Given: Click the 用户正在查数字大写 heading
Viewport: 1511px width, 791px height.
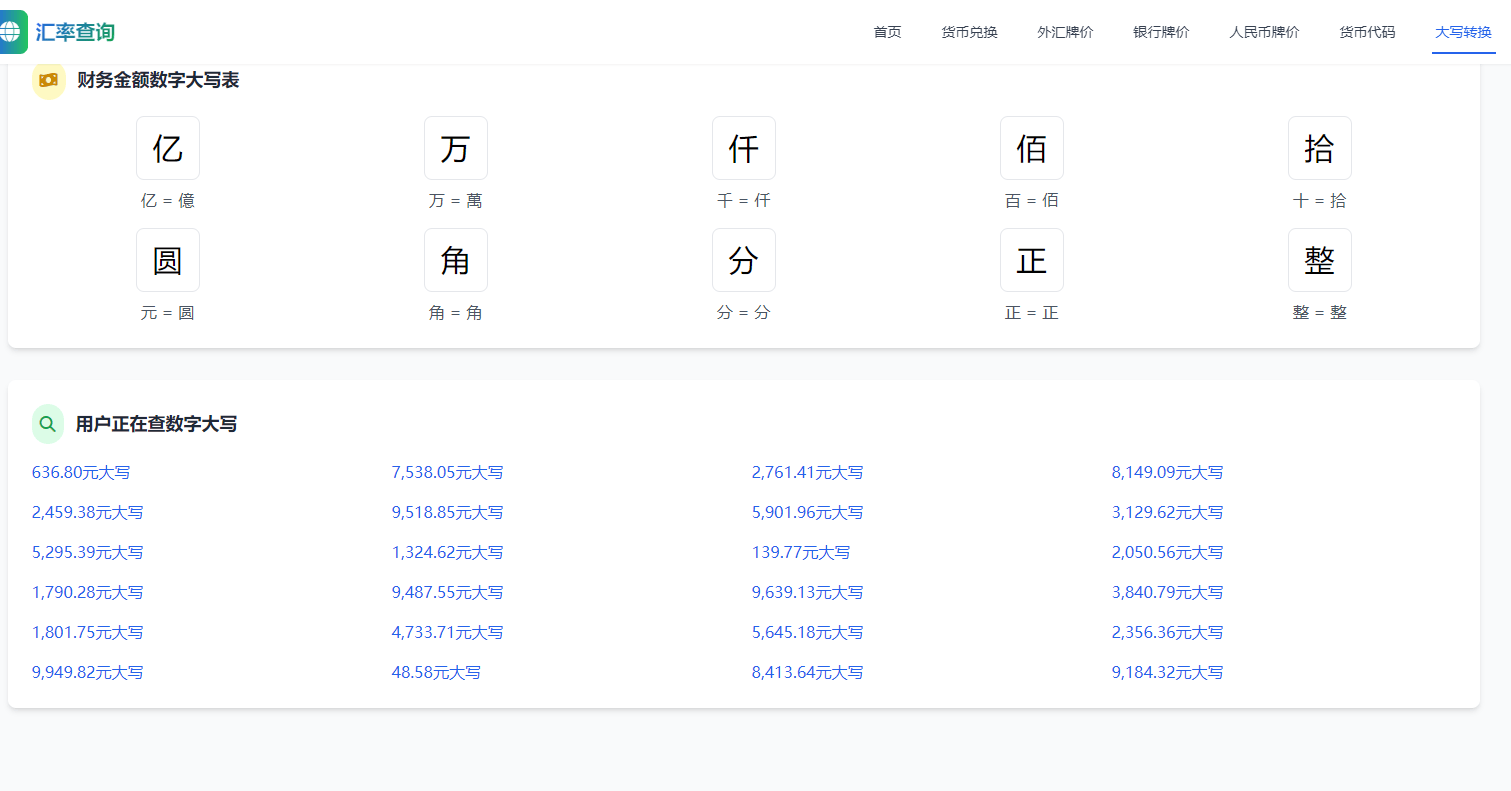Looking at the screenshot, I should [x=156, y=424].
